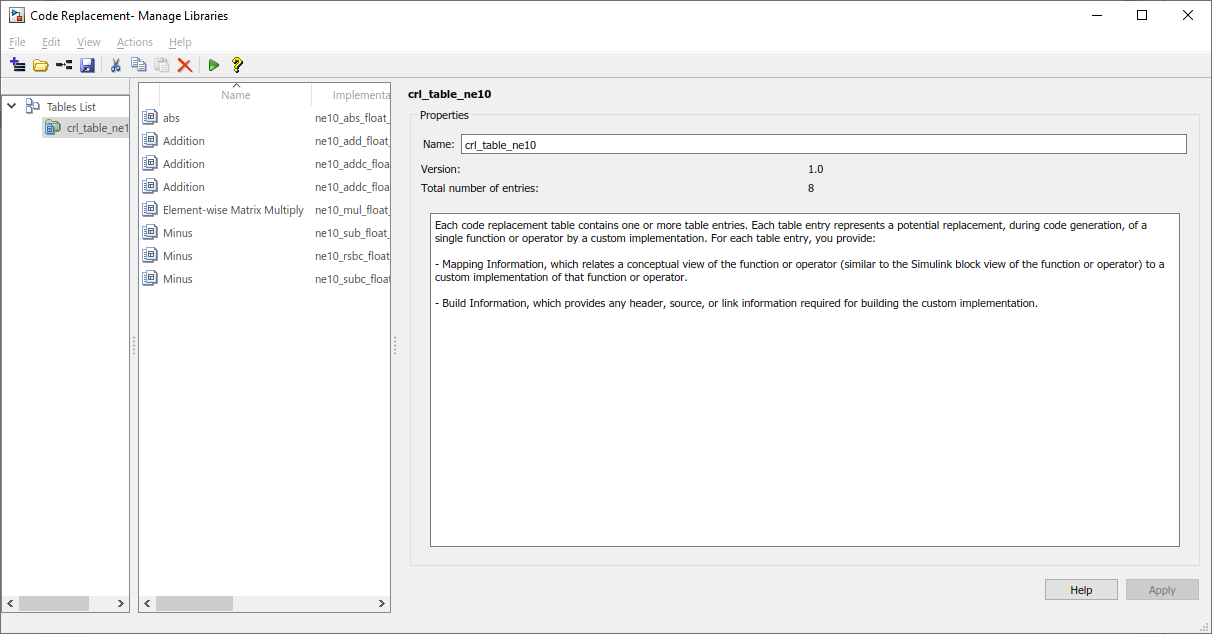The height and width of the screenshot is (634, 1212).
Task: Open a table with the folder icon
Action: point(41,65)
